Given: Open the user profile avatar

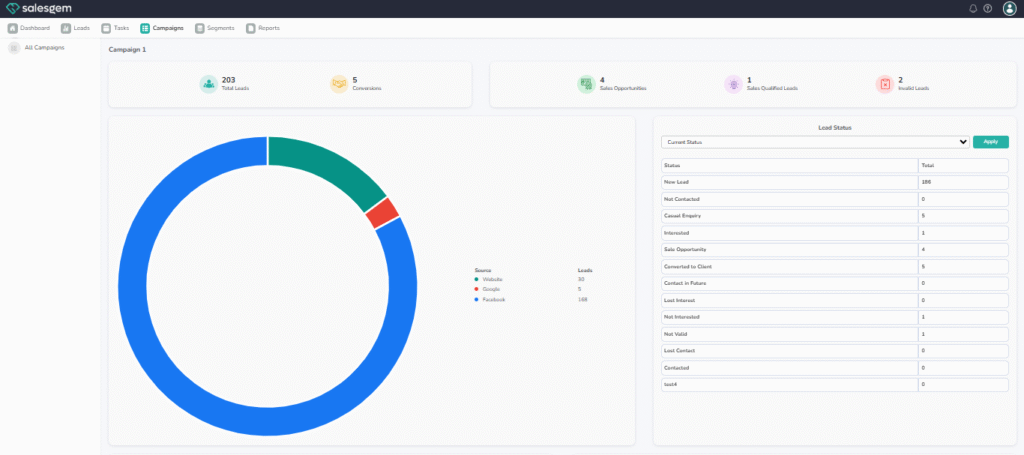Looking at the screenshot, I should click(1009, 9).
